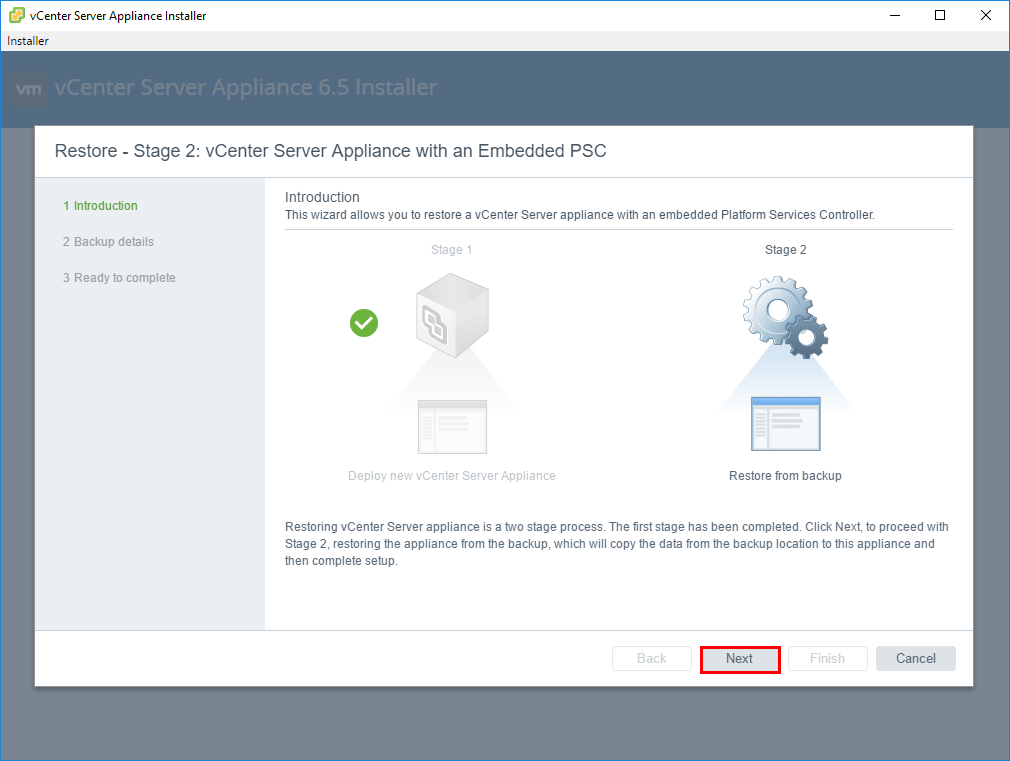Click the Stage 1 heading
1010x761 pixels.
[452, 249]
